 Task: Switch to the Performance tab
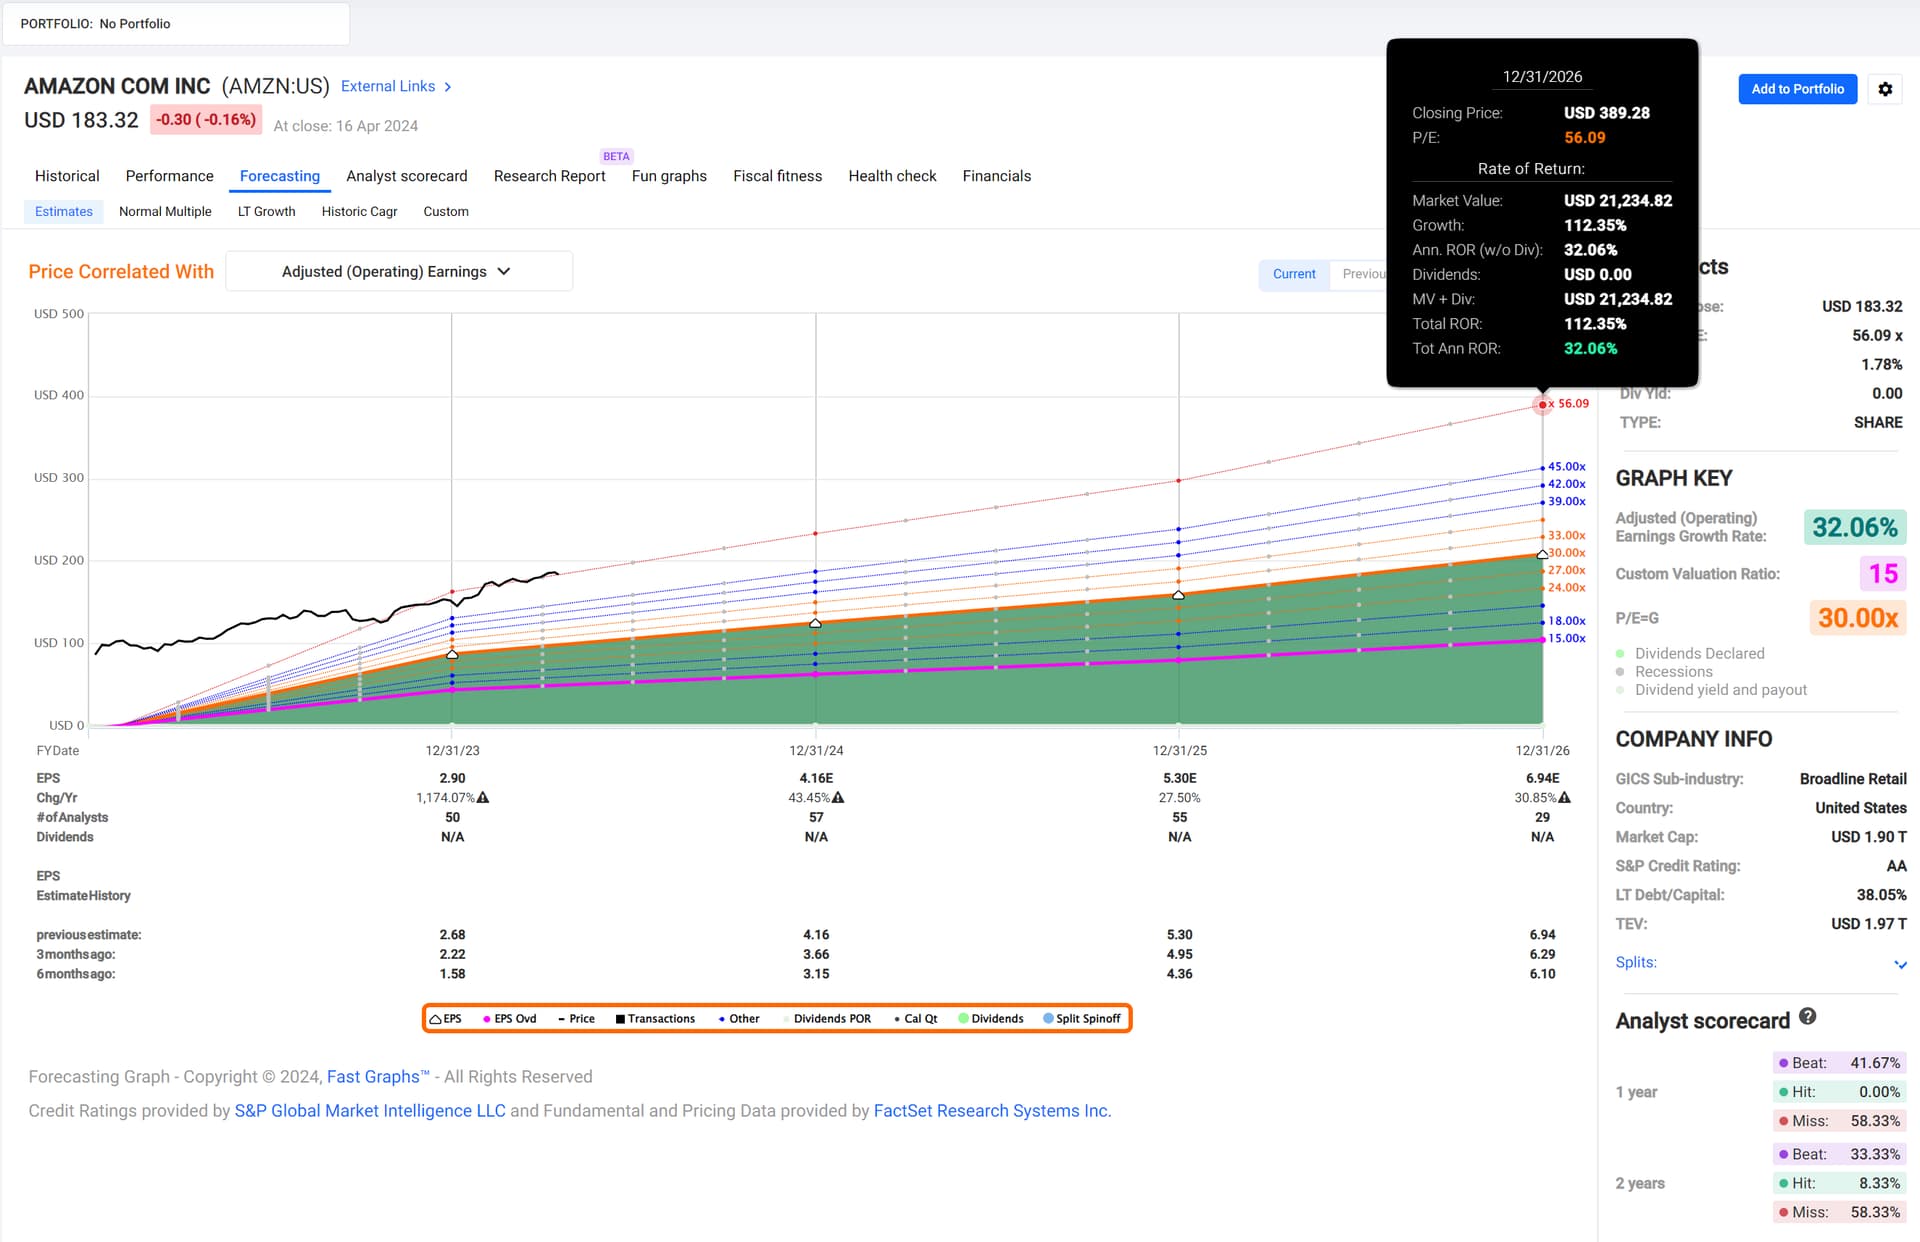coord(169,176)
